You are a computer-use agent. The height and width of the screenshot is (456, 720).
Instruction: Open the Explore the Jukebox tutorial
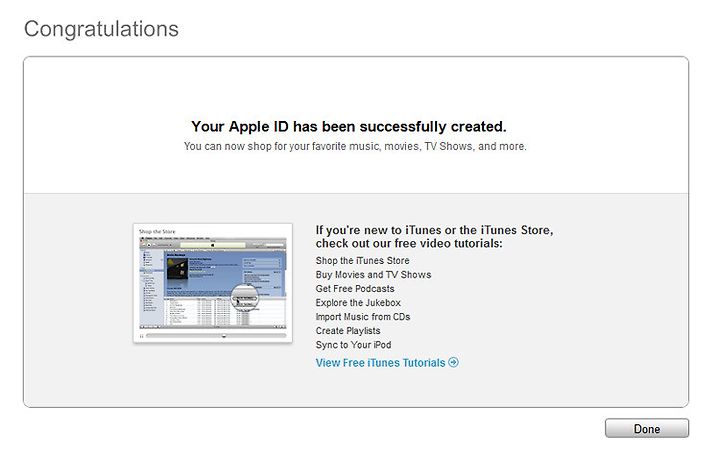(x=358, y=303)
